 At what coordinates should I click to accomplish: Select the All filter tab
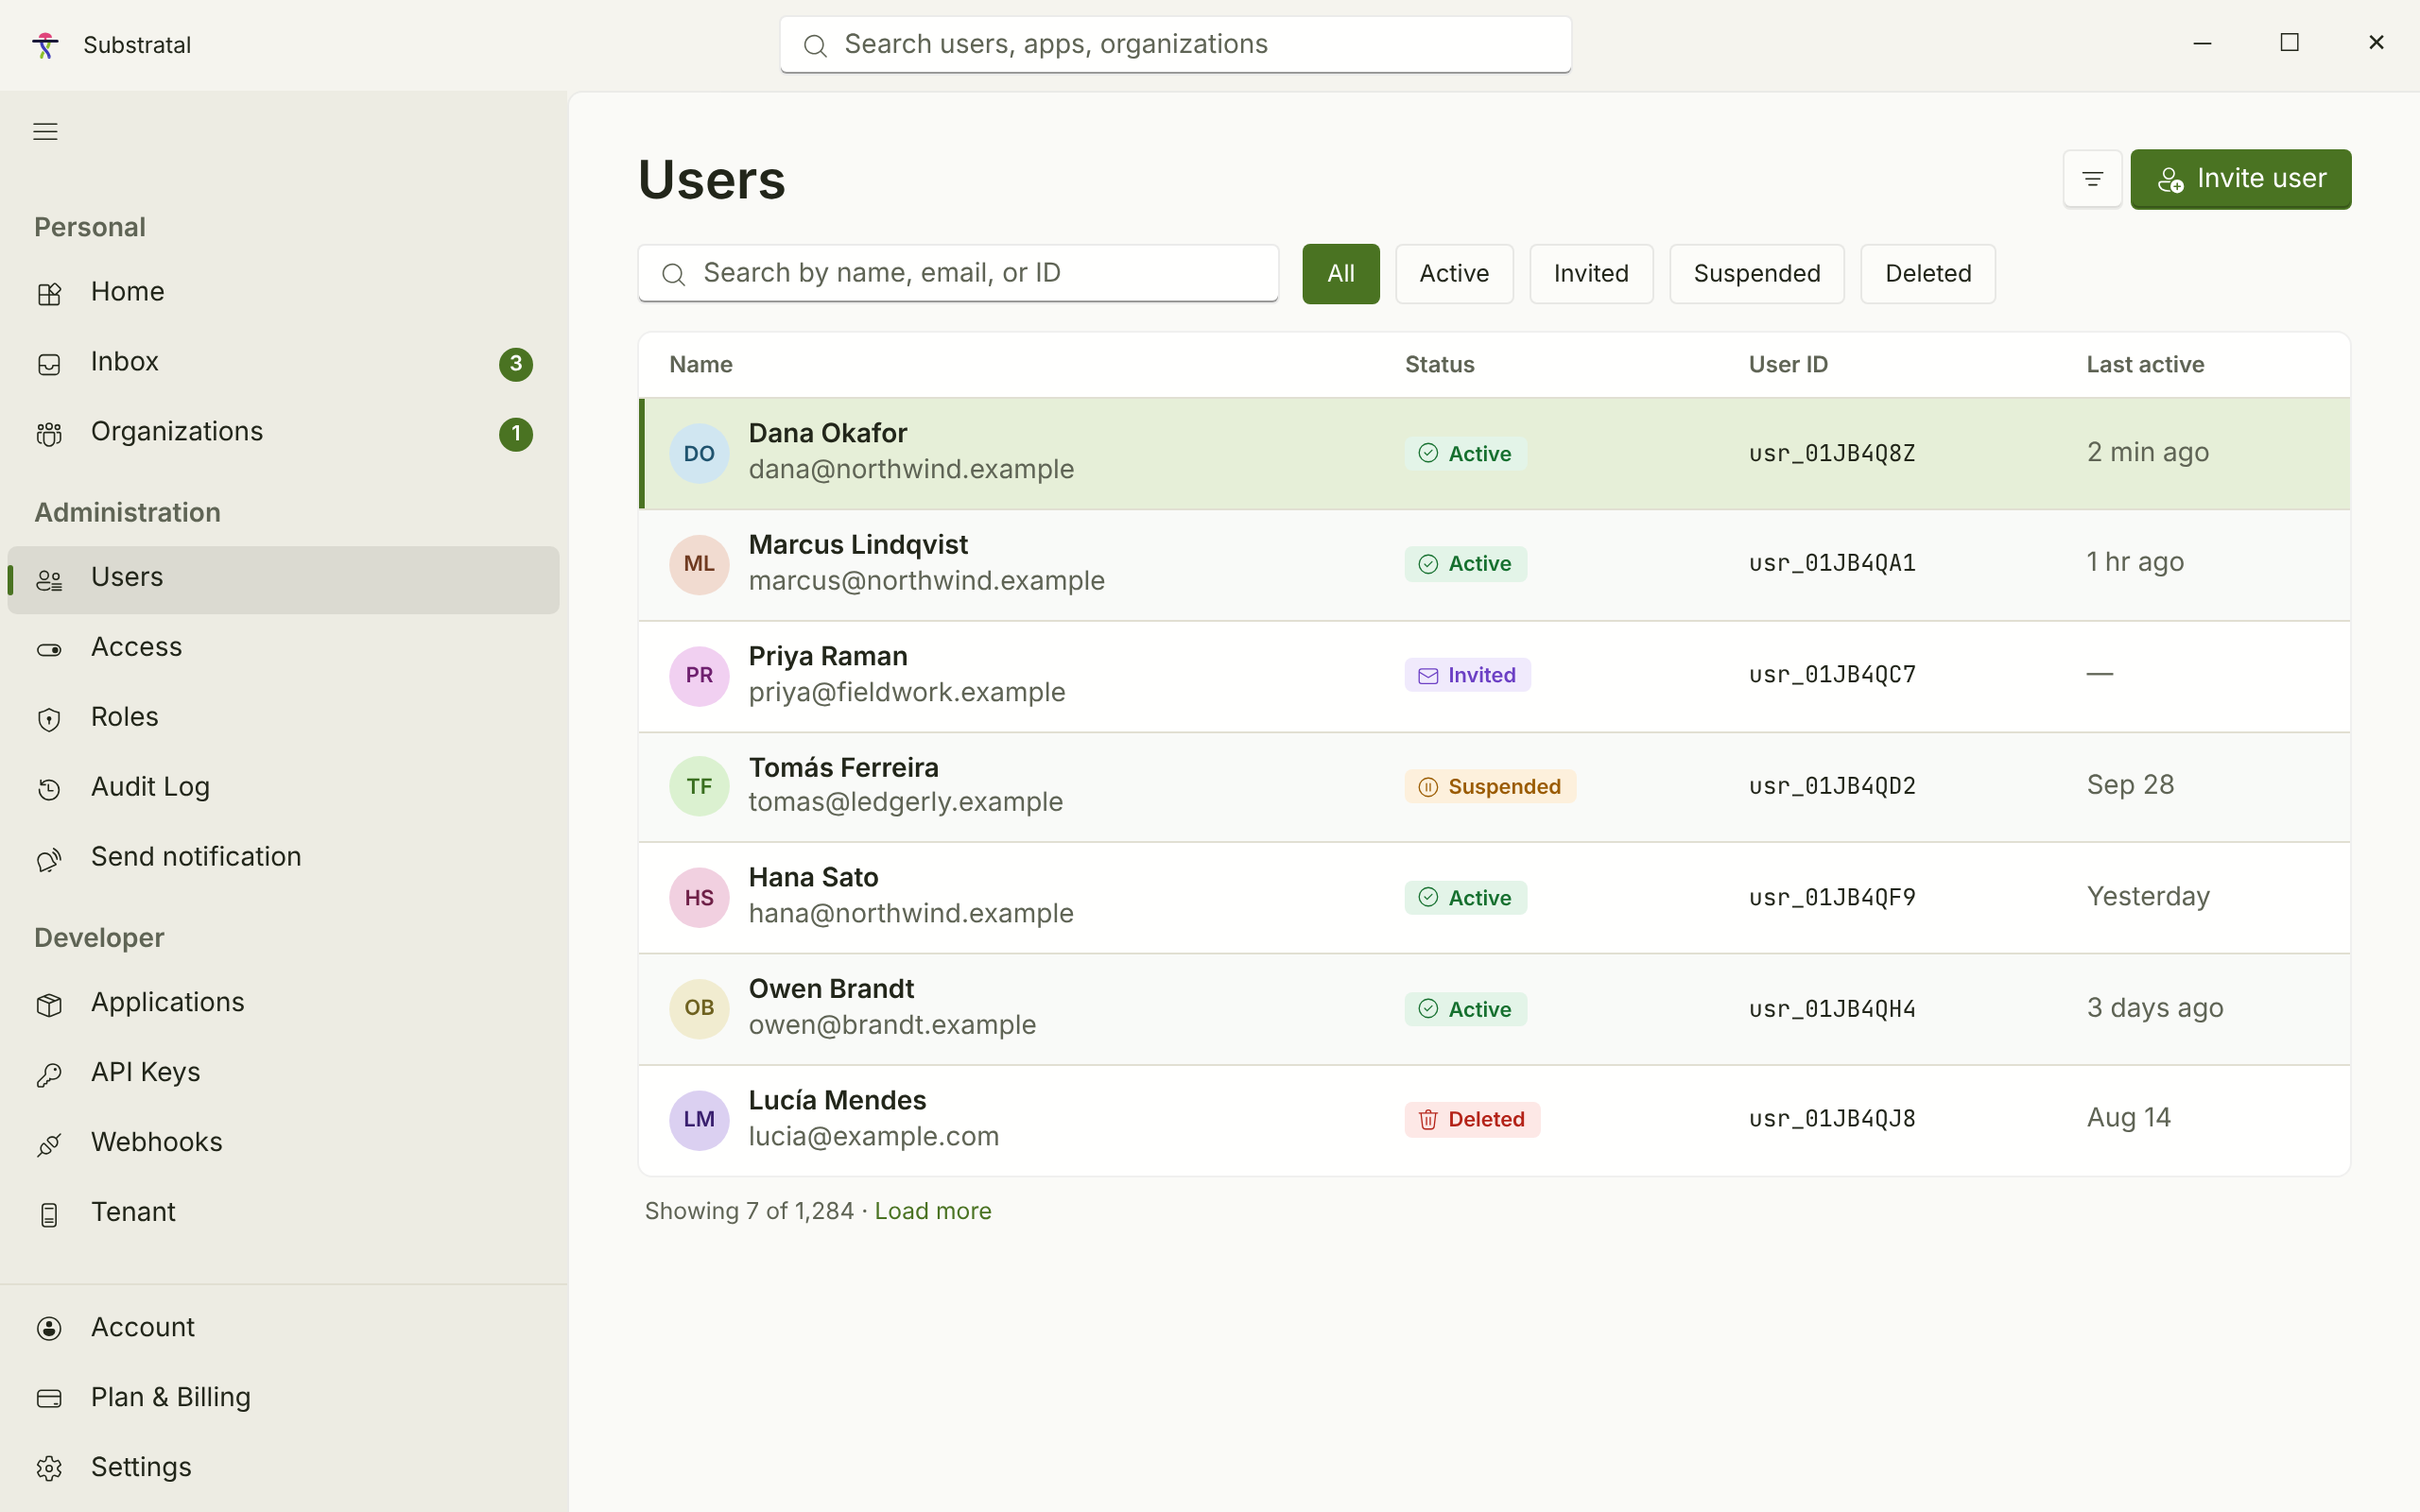1340,273
